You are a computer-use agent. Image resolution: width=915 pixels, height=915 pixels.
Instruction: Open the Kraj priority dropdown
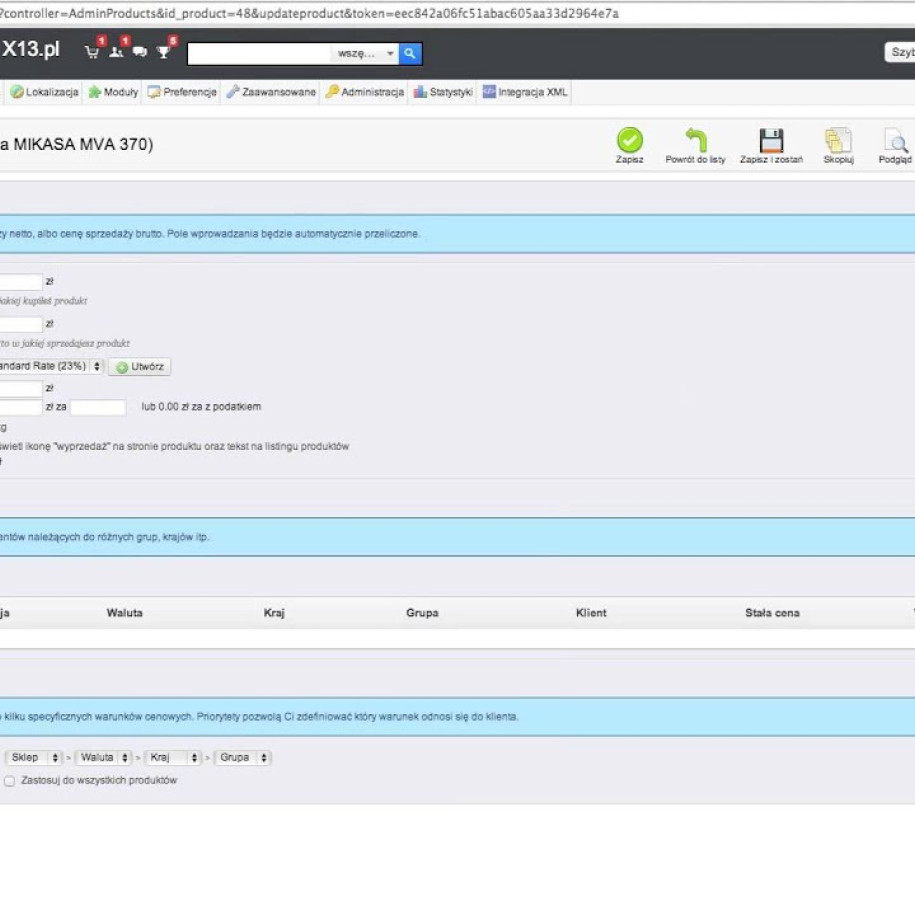pos(173,757)
